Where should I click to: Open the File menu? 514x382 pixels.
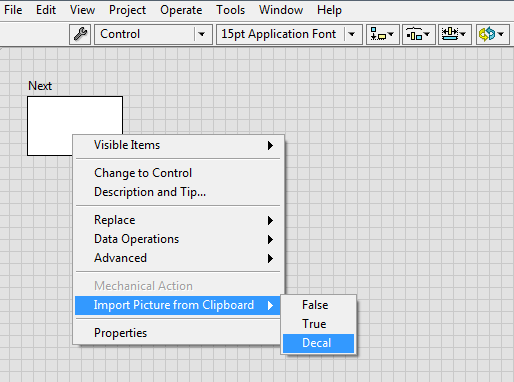(13, 10)
